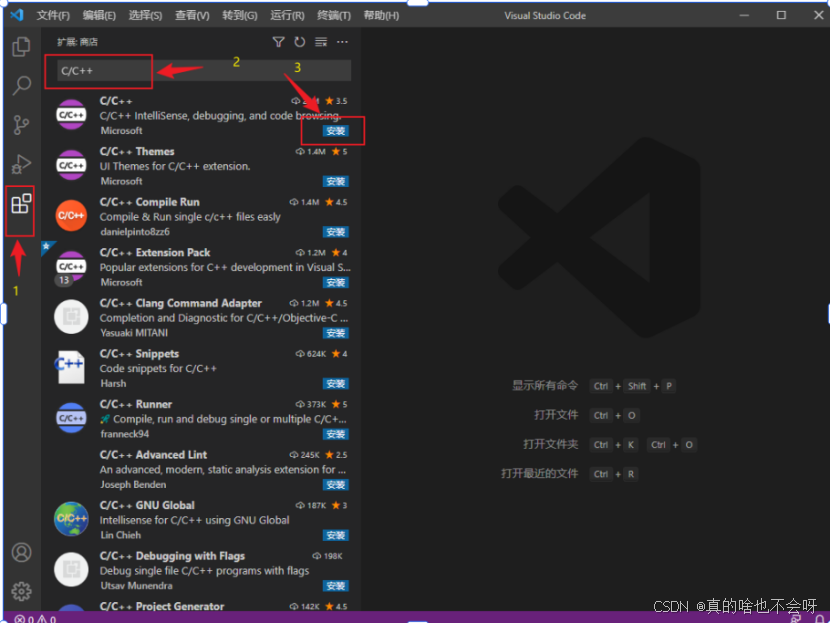Click publisher name Yasuaki MITANI

click(134, 333)
